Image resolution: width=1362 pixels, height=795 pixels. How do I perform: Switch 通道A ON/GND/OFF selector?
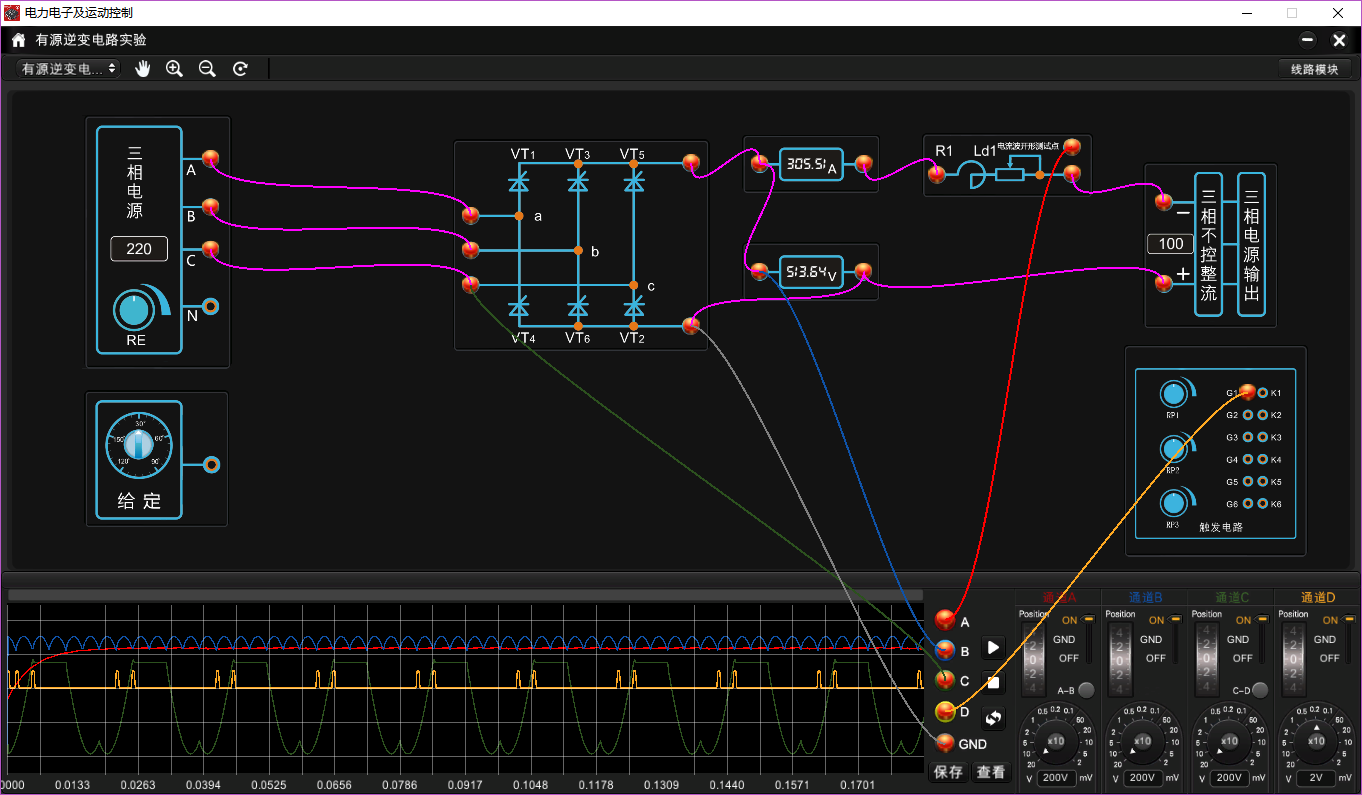click(1090, 640)
